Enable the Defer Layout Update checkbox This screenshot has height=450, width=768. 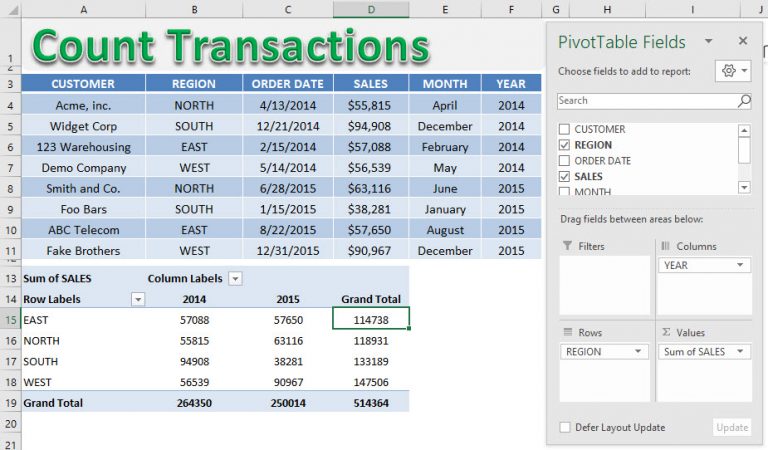click(x=565, y=427)
